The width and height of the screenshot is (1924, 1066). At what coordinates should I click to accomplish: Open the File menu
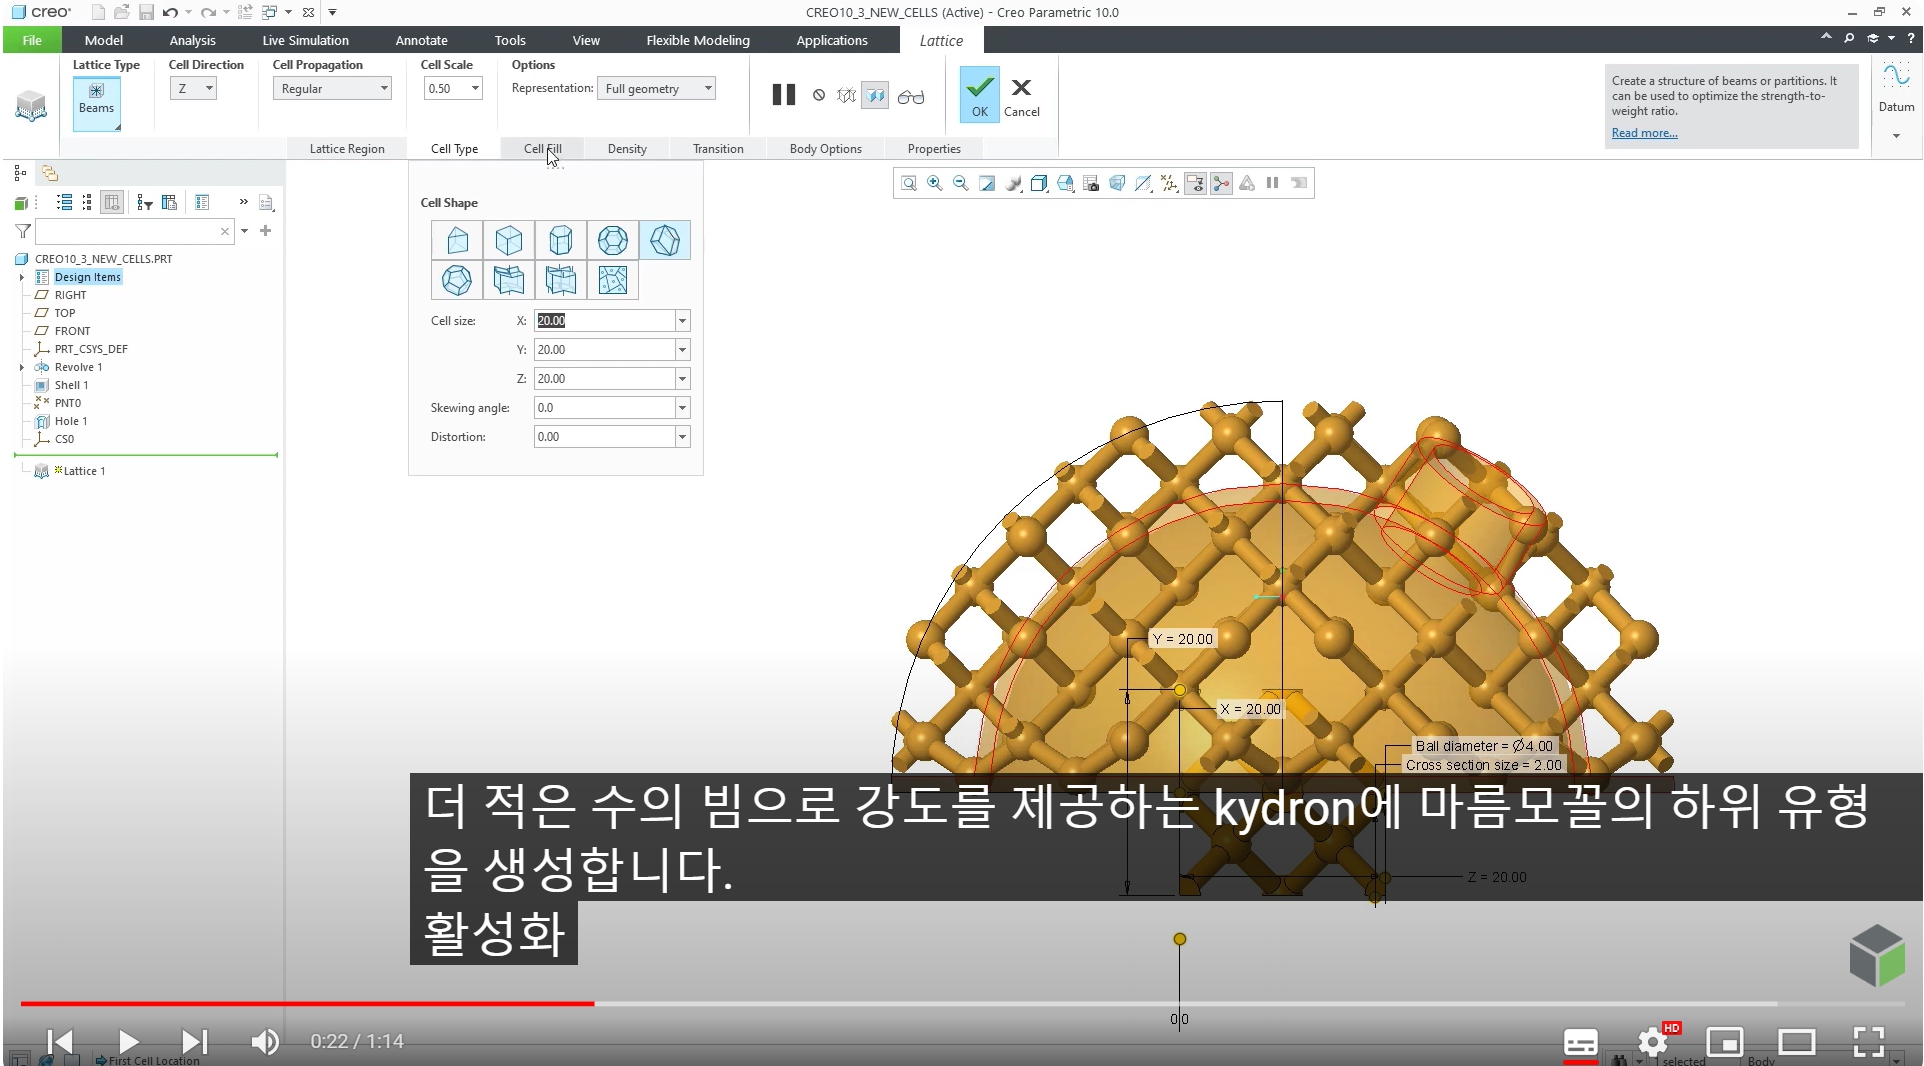pyautogui.click(x=32, y=40)
